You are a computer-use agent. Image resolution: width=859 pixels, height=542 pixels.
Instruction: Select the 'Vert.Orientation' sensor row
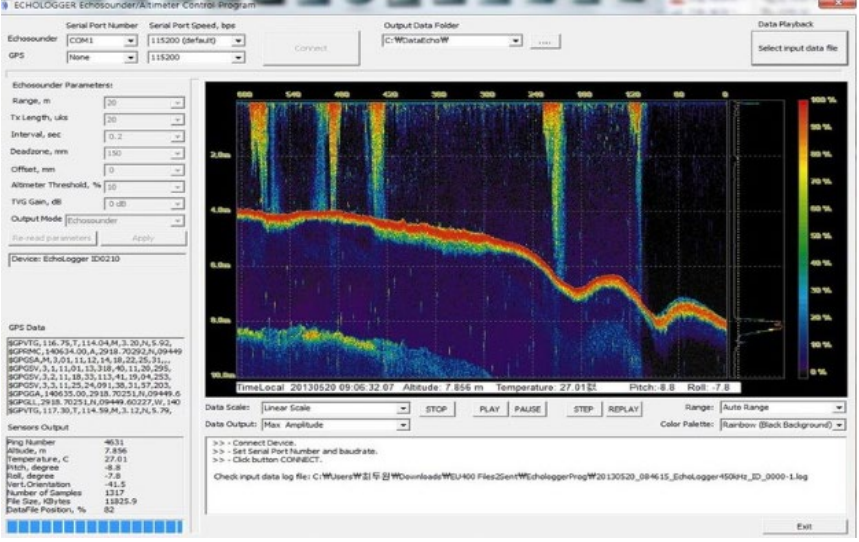point(94,484)
